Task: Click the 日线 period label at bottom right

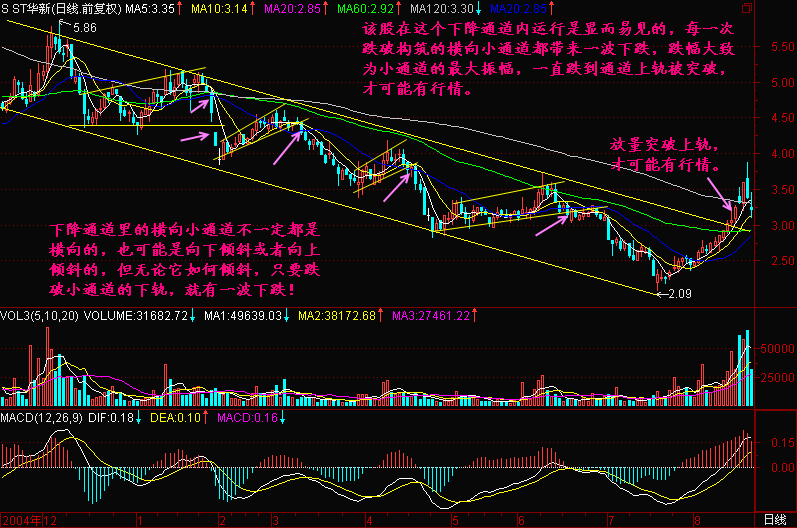Action: click(x=774, y=520)
